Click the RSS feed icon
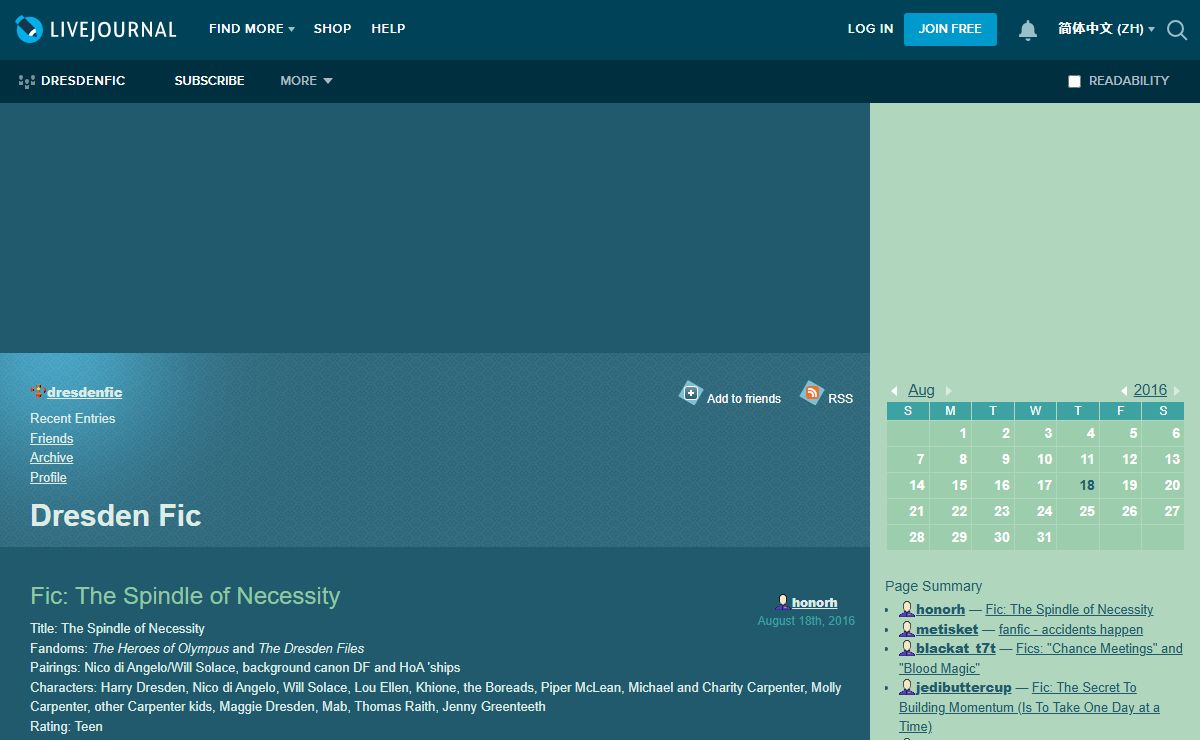Viewport: 1200px width, 740px height. click(812, 393)
